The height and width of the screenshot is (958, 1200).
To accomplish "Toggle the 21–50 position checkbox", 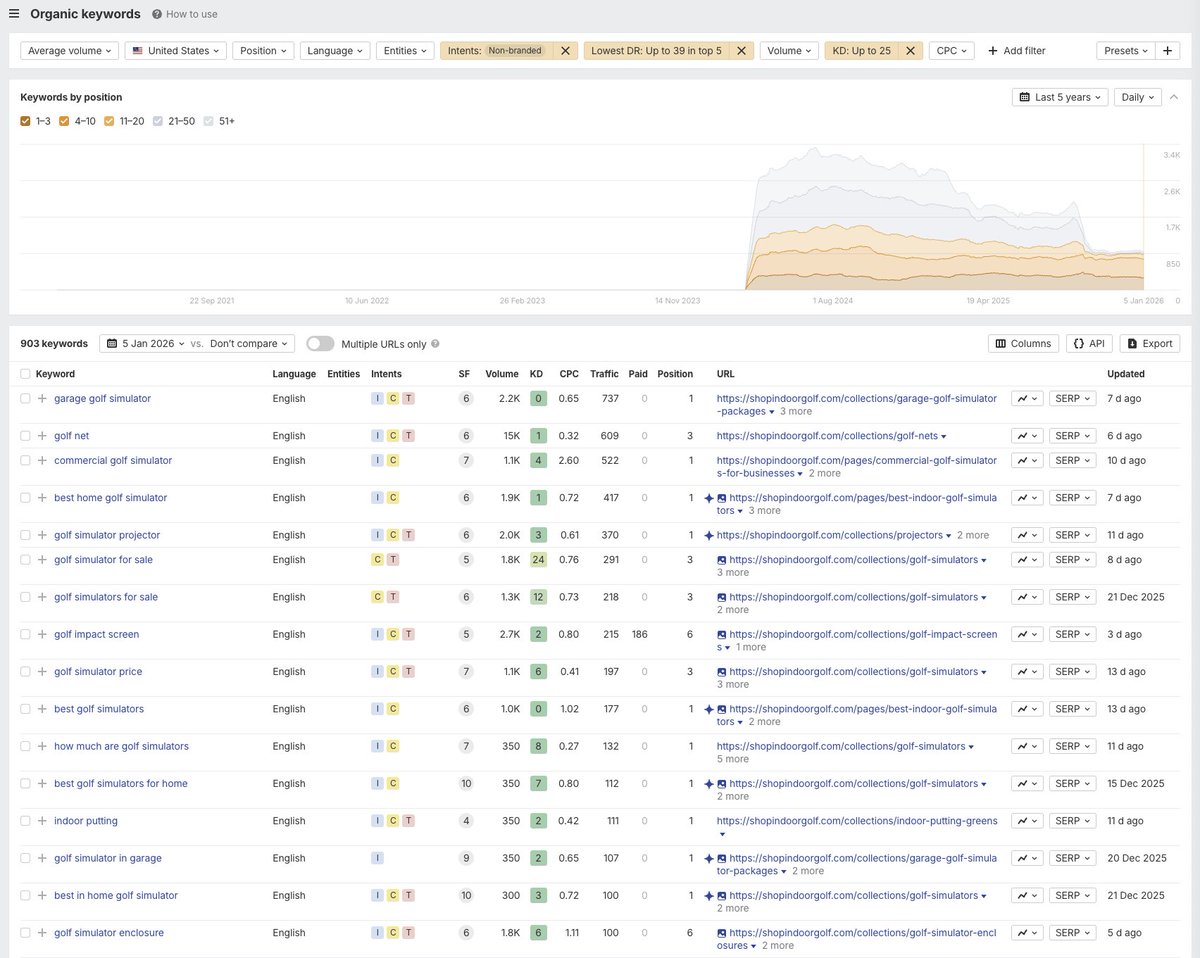I will click(158, 121).
